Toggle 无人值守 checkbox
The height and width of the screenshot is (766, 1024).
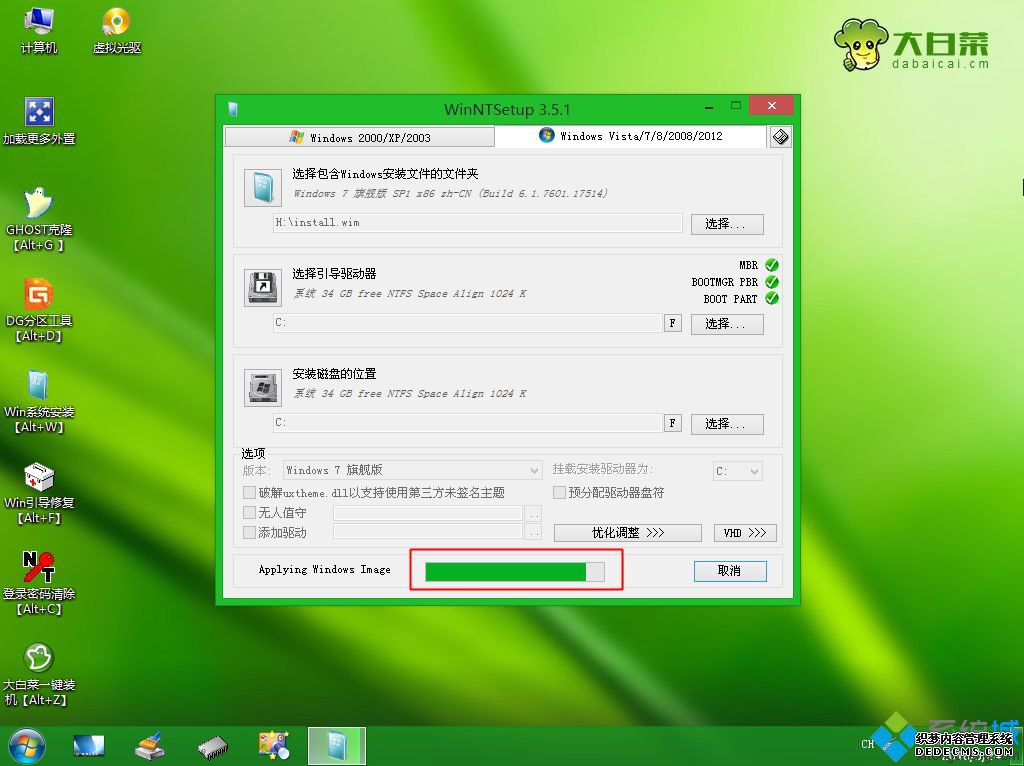pyautogui.click(x=249, y=513)
